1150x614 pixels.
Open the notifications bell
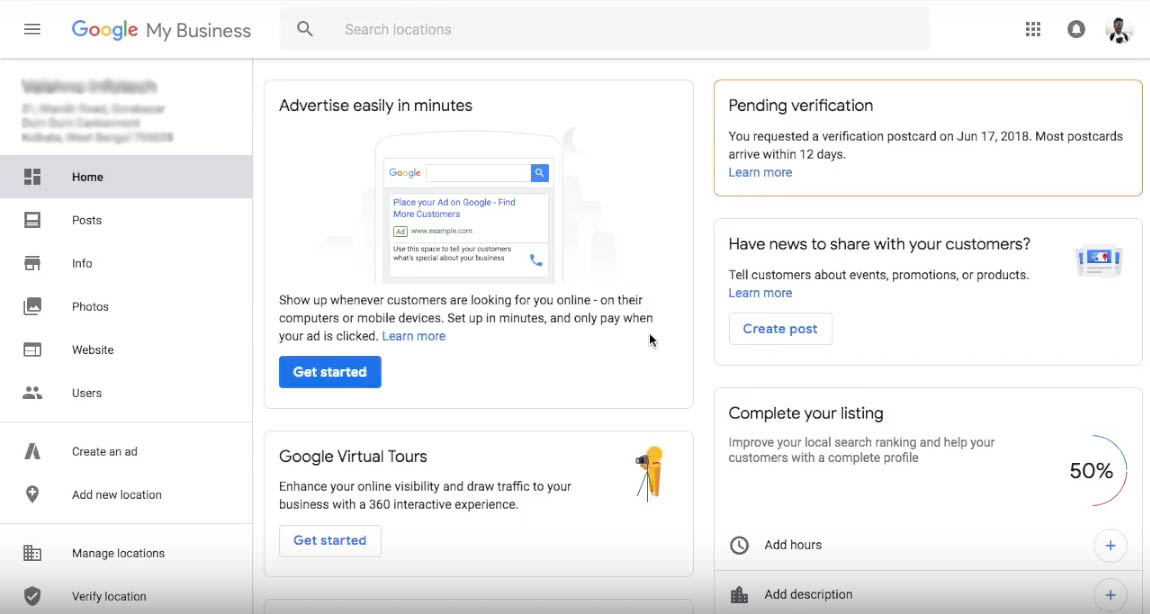pyautogui.click(x=1076, y=29)
